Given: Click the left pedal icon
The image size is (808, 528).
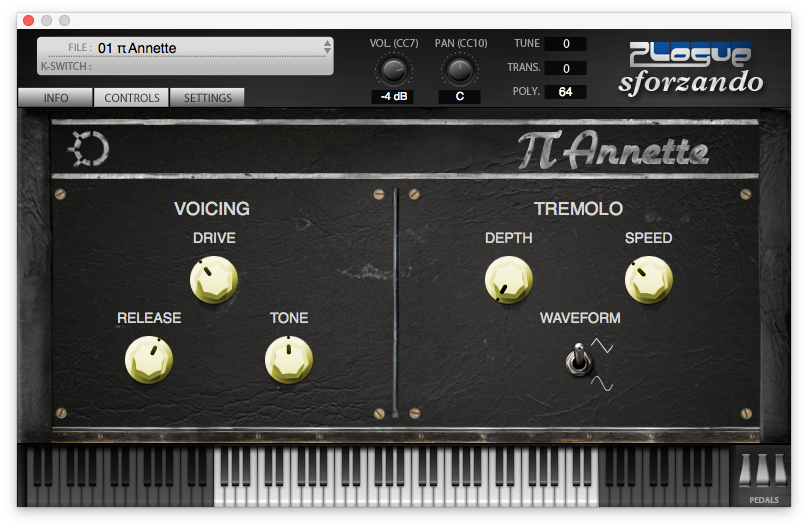Looking at the screenshot, I should [x=745, y=470].
